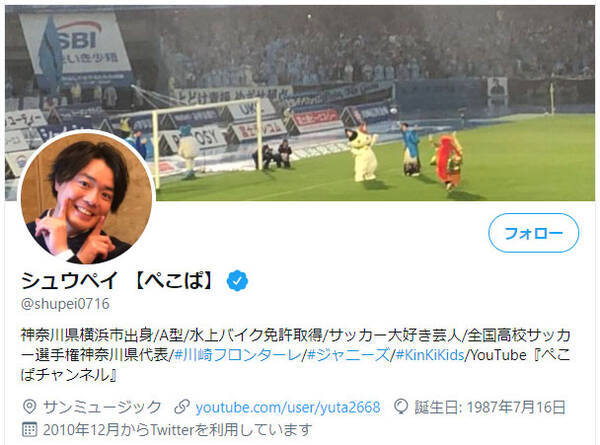
Task: Select the display name シュウペイ【ぺこぱ】
Action: (117, 280)
